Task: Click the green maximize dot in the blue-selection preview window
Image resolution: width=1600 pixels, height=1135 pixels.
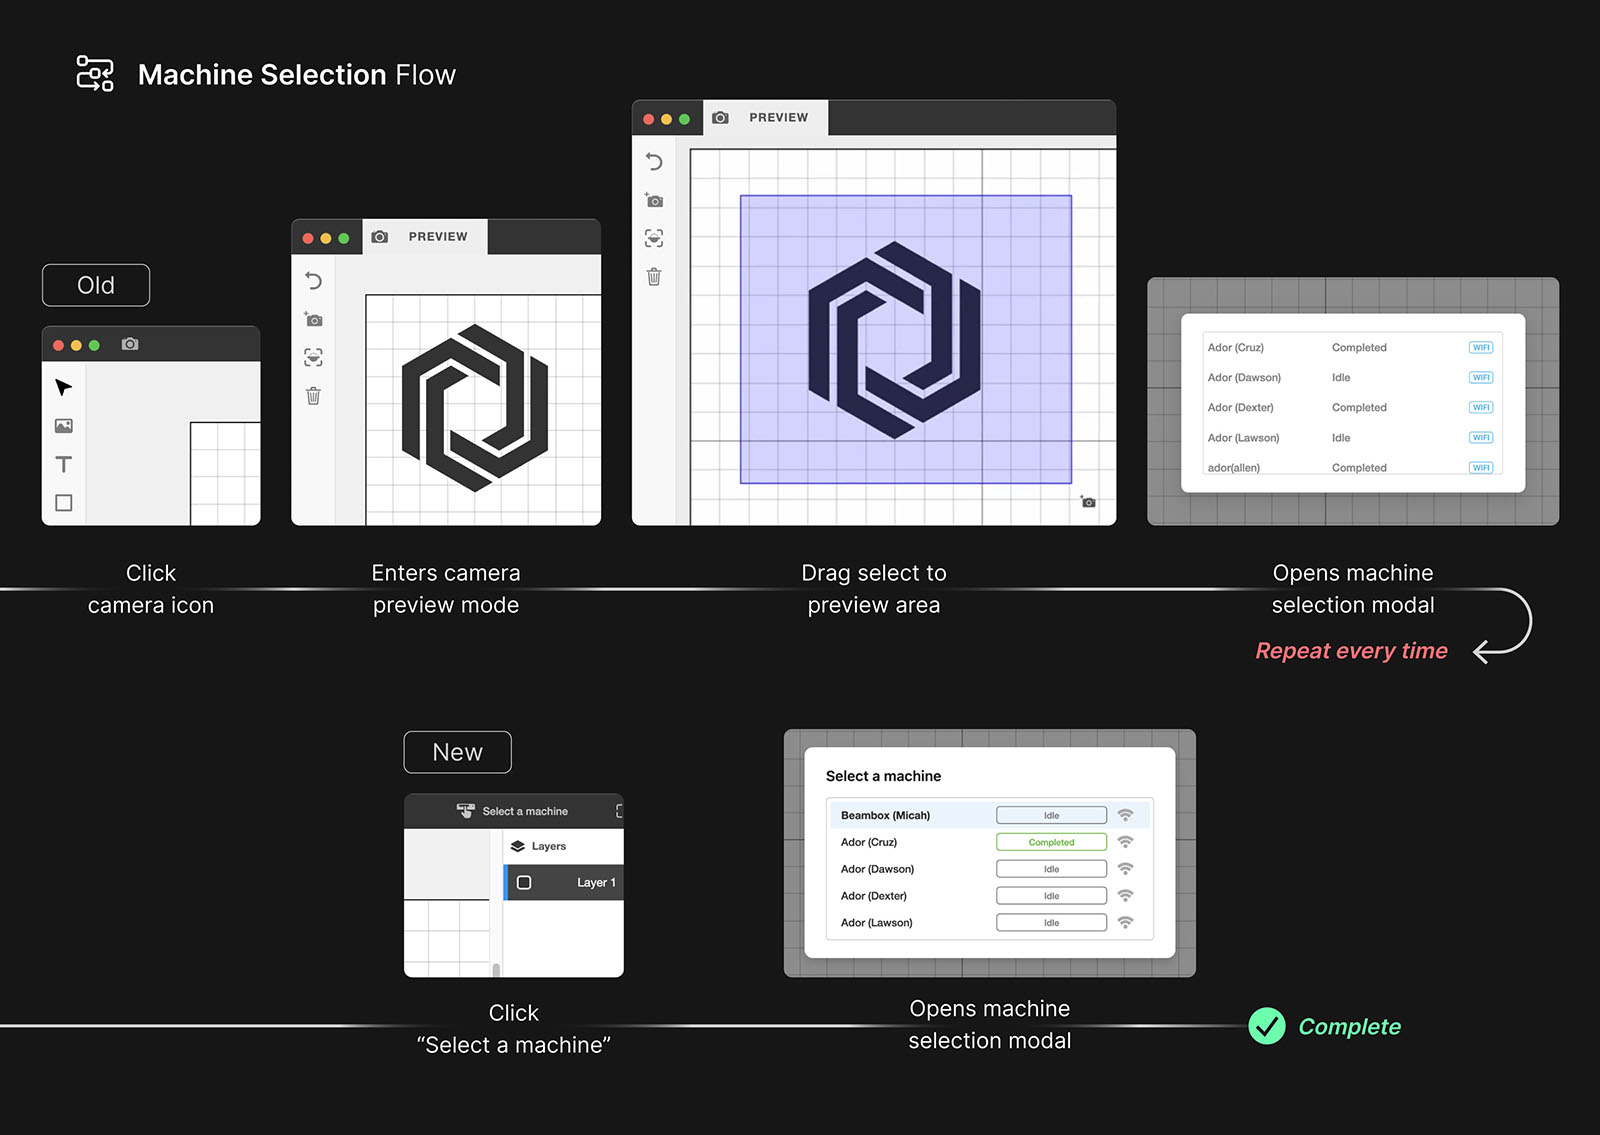Action: (685, 119)
